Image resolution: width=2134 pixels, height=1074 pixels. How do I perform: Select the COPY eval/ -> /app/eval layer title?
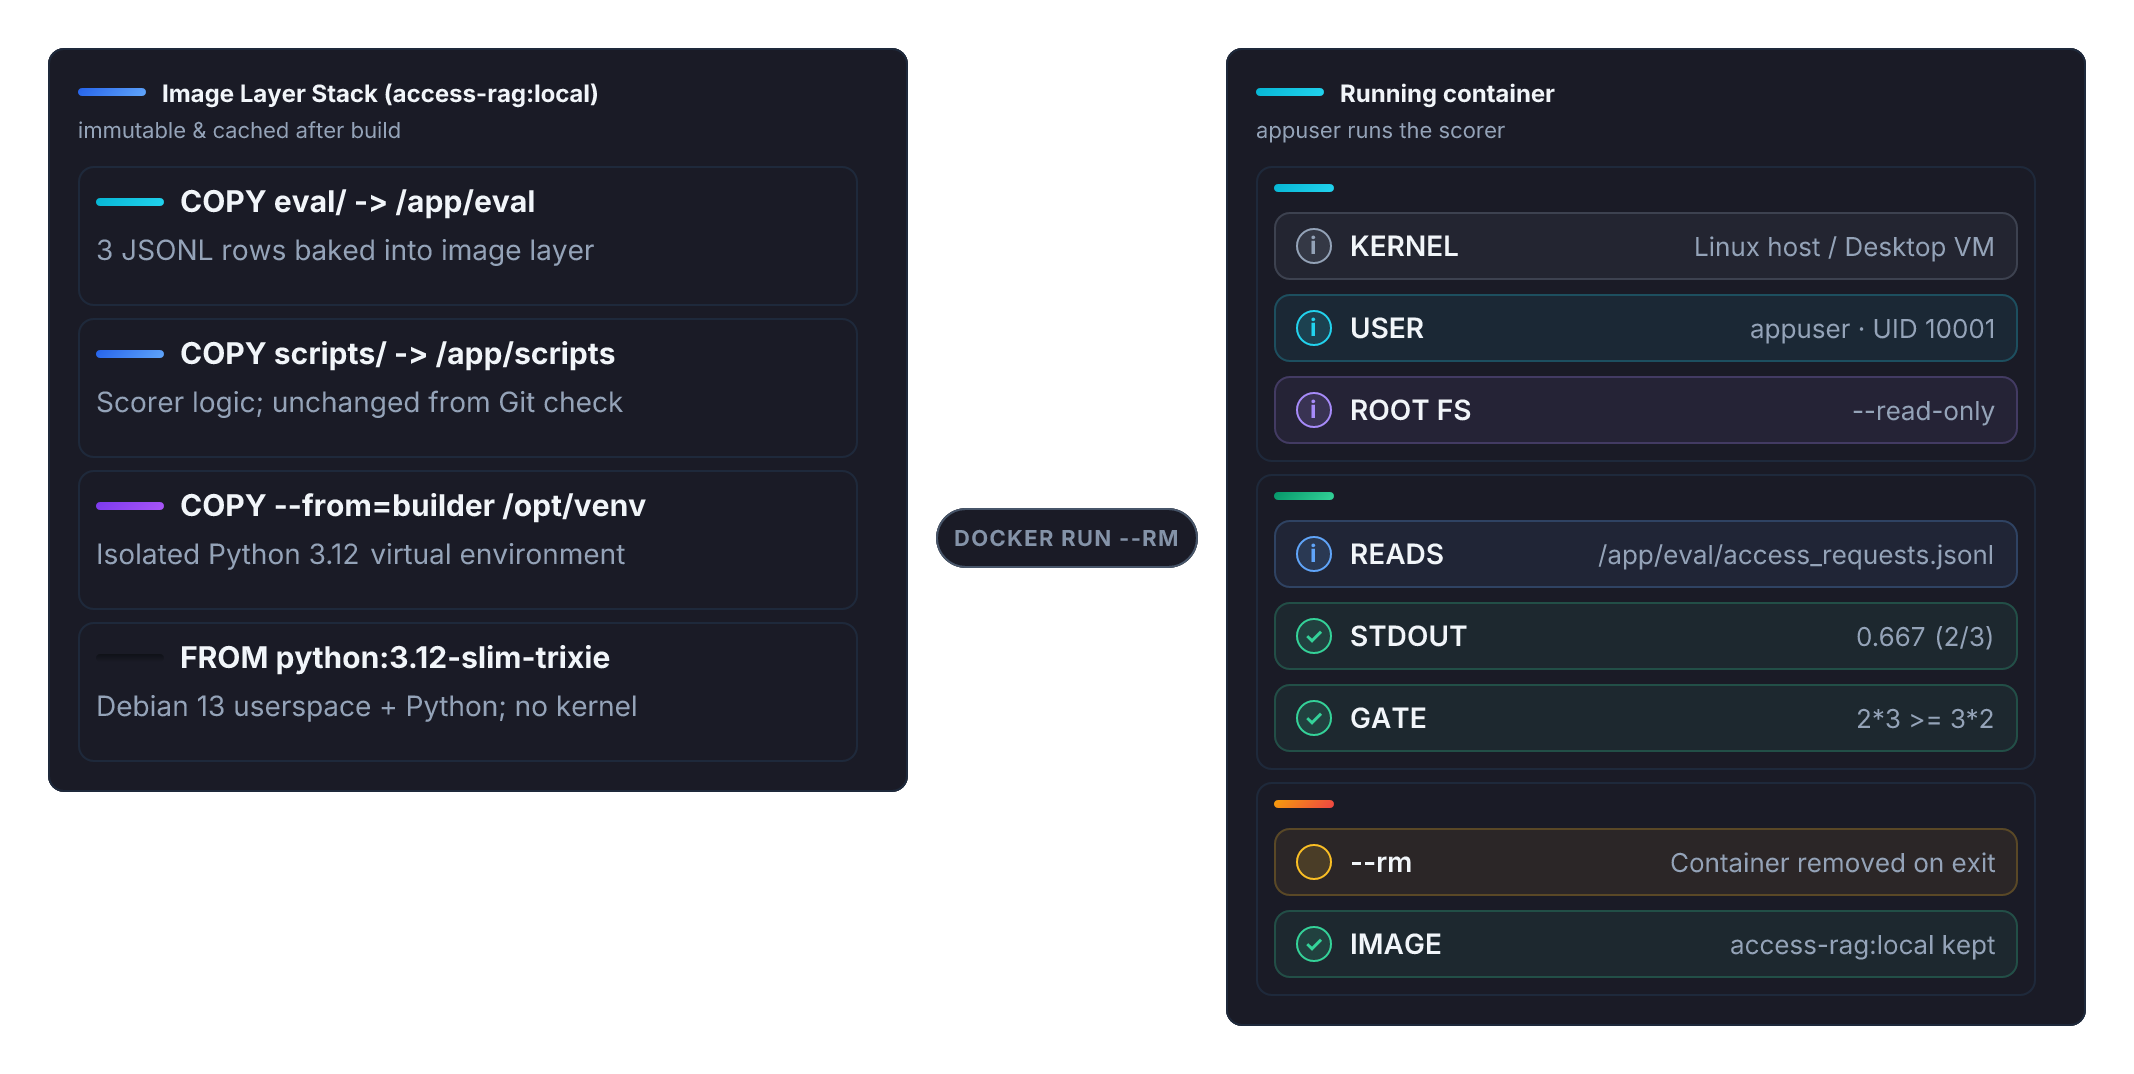[357, 202]
